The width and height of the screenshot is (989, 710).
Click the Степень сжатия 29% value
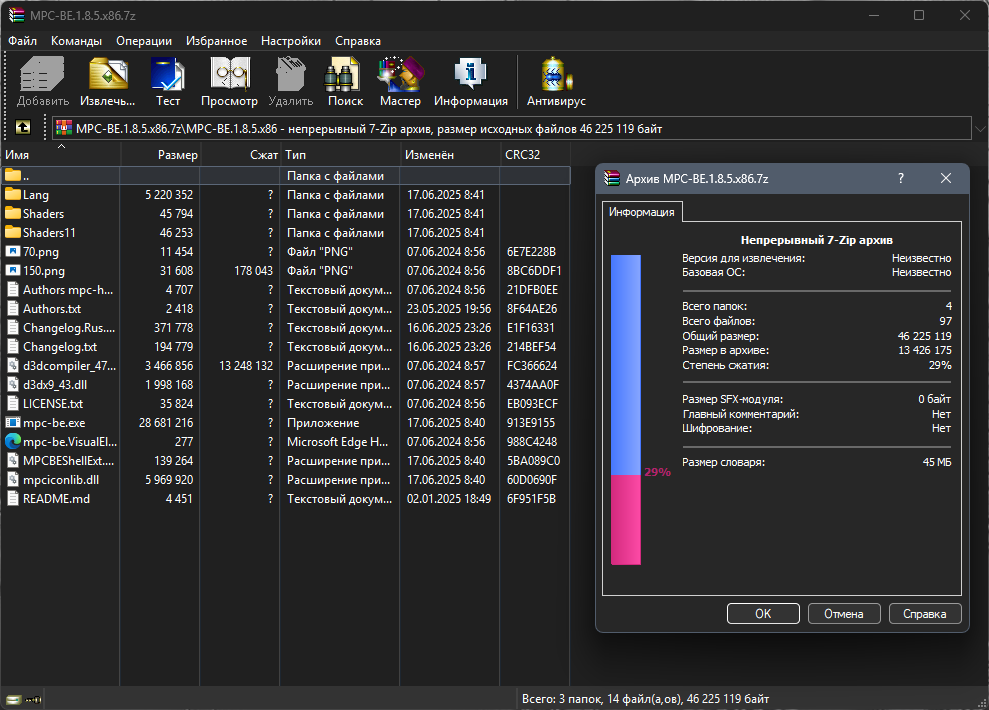[x=940, y=365]
